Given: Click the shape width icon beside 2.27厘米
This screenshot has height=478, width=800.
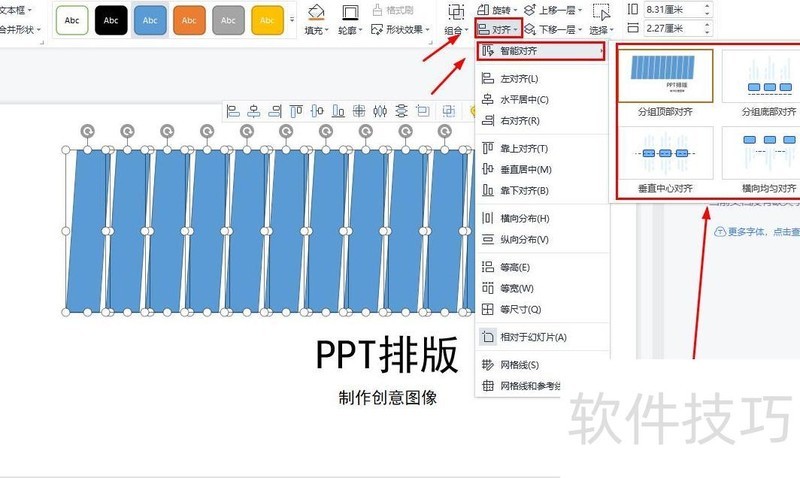Looking at the screenshot, I should 633,28.
